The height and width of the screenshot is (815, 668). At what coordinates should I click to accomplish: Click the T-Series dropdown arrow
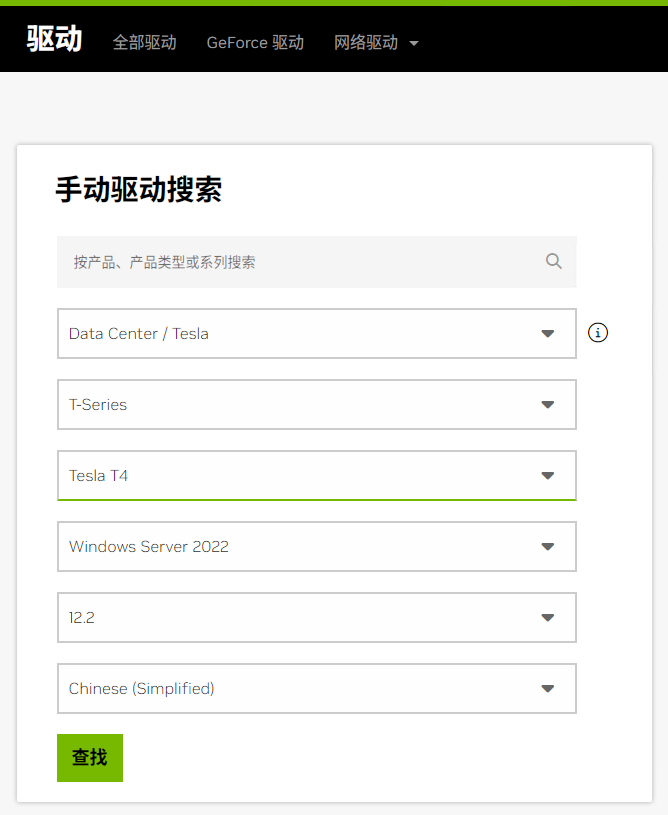(547, 405)
